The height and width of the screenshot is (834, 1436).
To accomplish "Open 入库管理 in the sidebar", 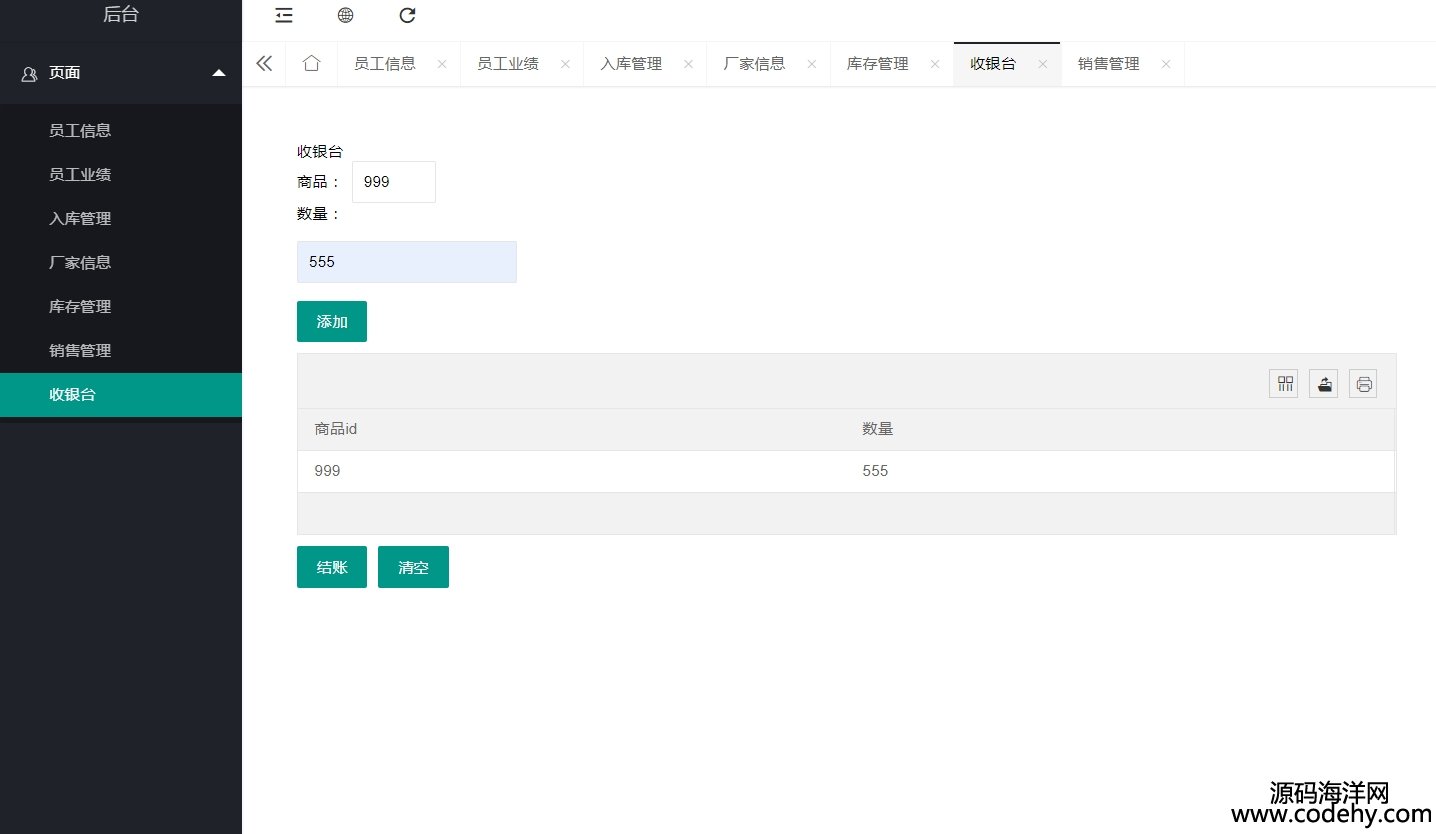I will point(80,219).
